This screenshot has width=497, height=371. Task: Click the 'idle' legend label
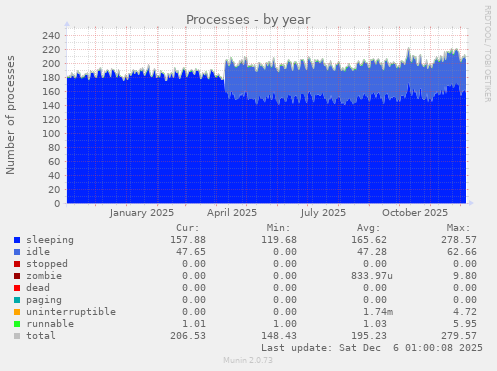click(38, 252)
